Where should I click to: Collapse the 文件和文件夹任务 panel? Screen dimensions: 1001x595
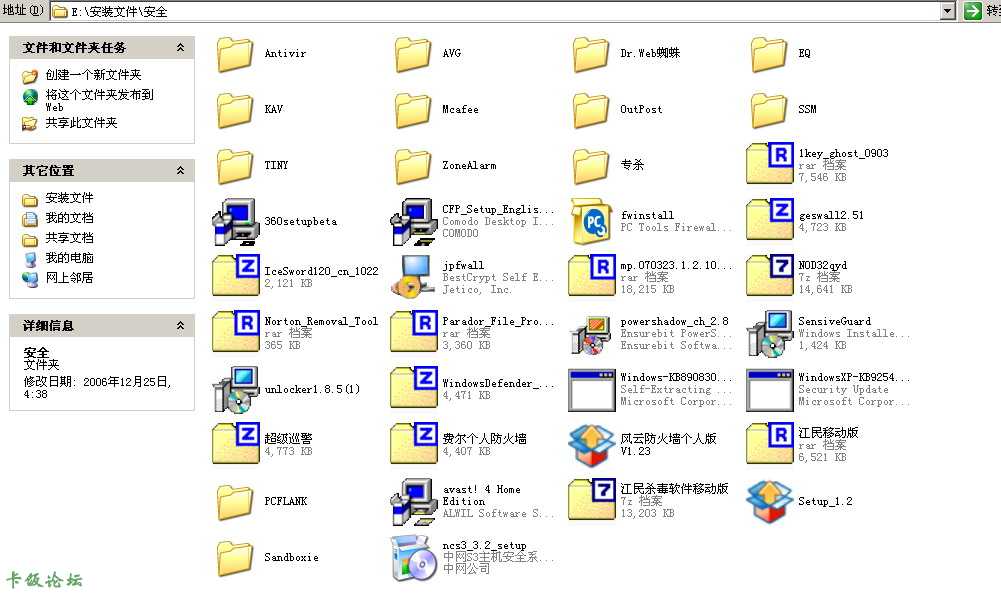180,47
